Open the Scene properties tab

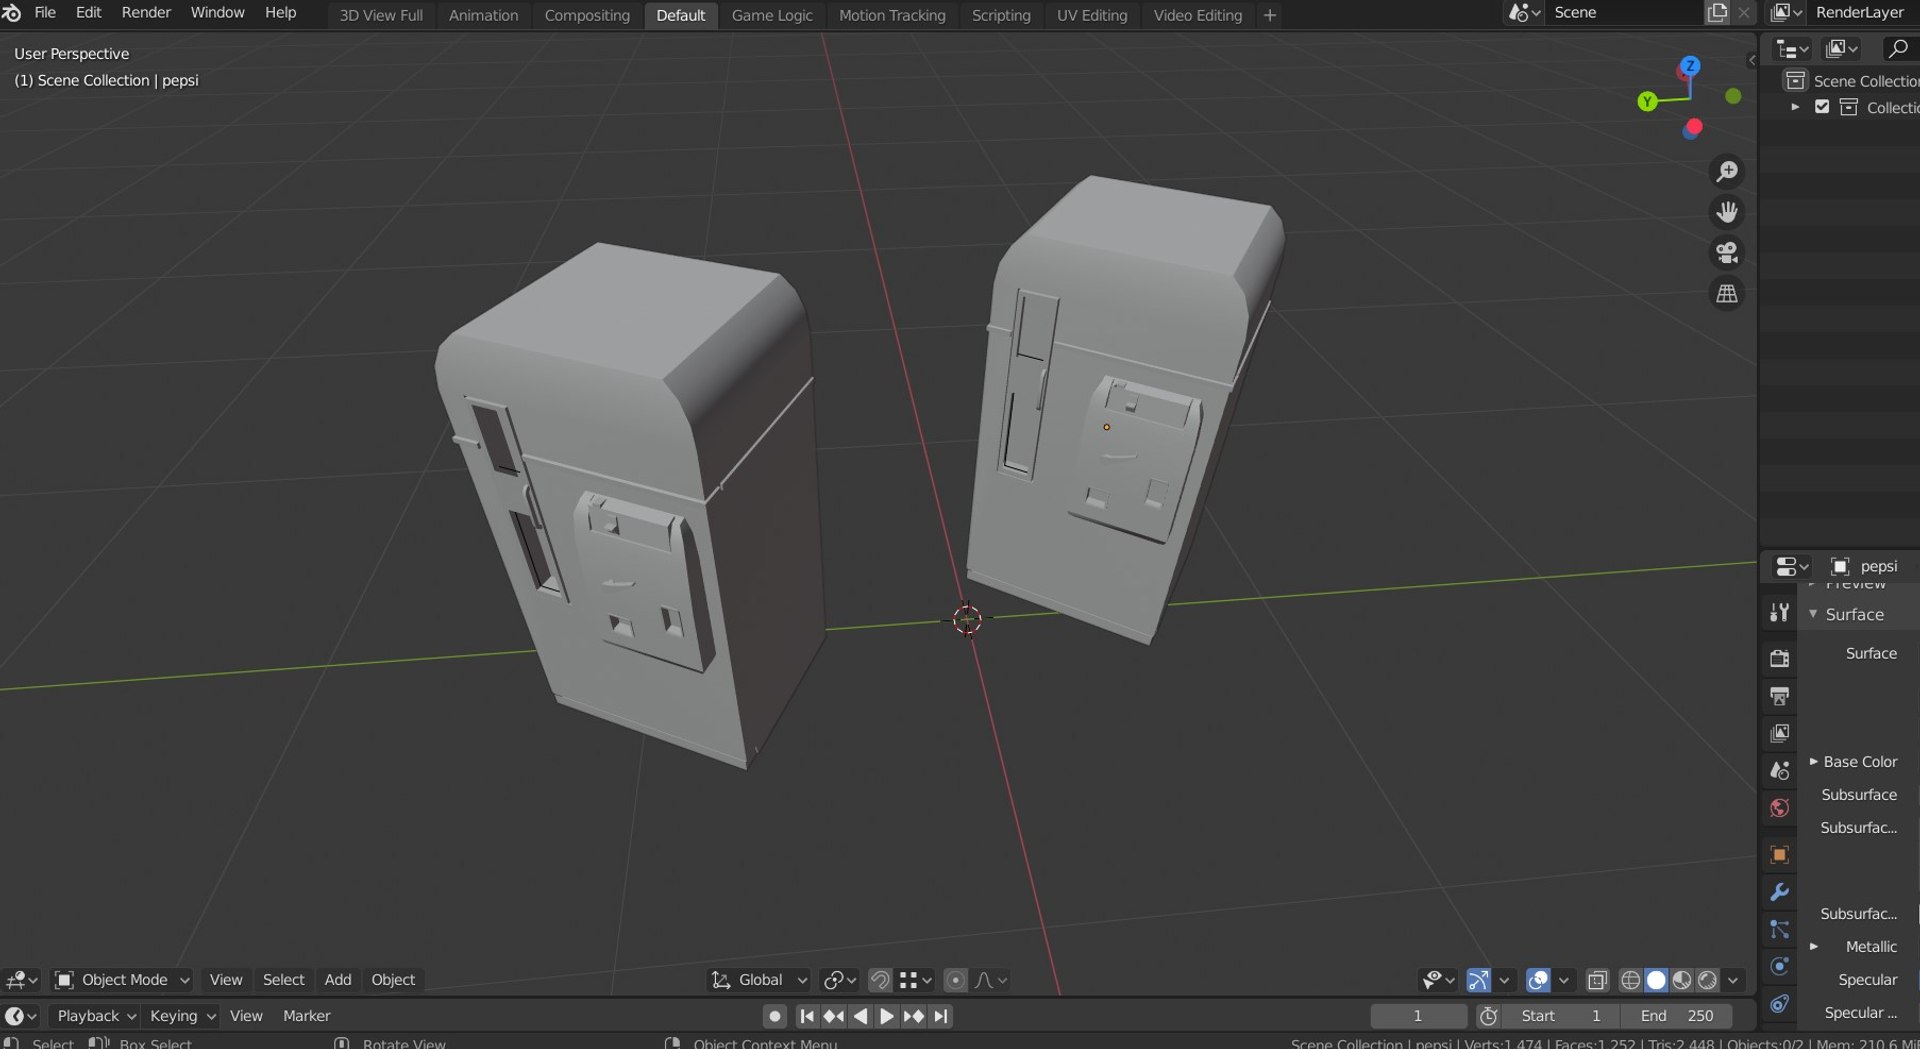coord(1779,770)
